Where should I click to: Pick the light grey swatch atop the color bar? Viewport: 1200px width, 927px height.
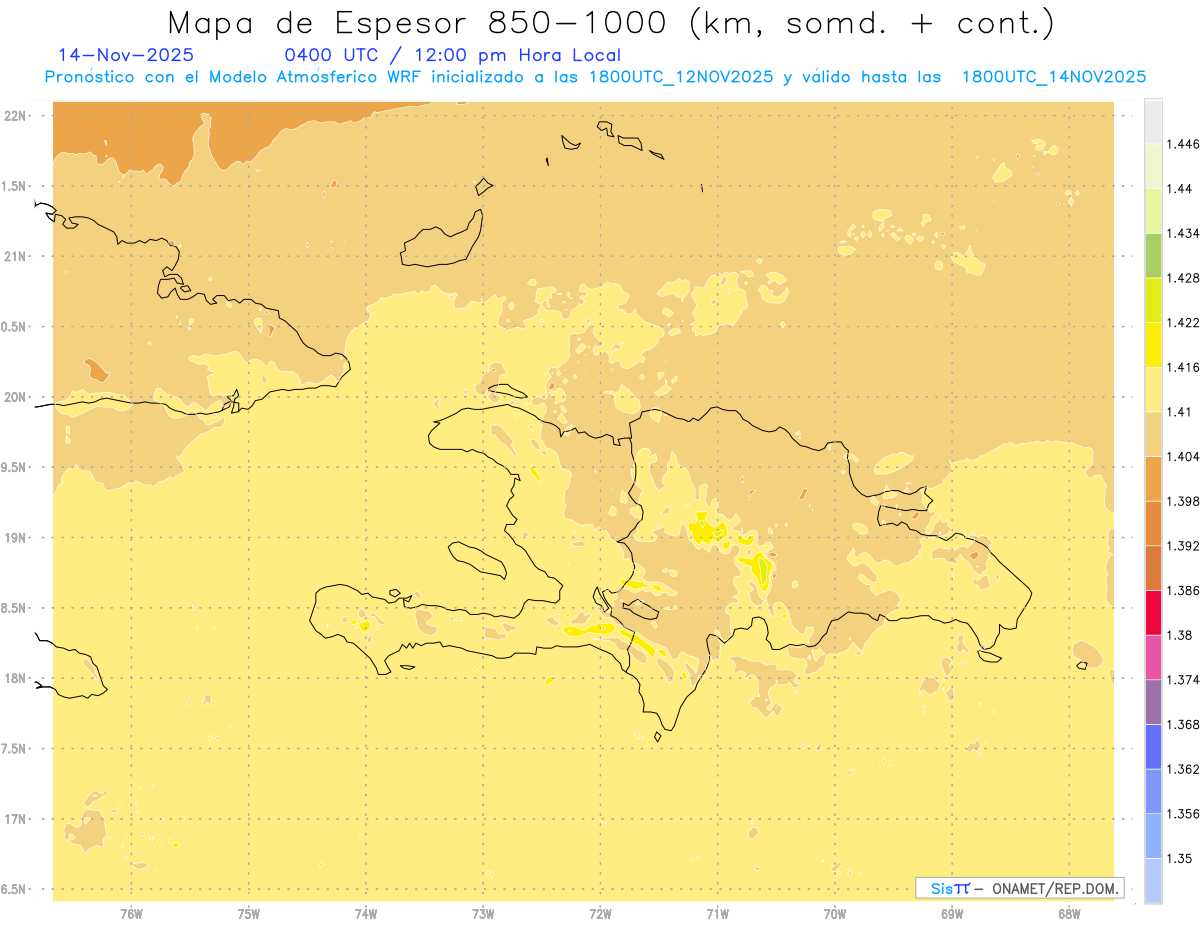click(x=1153, y=121)
